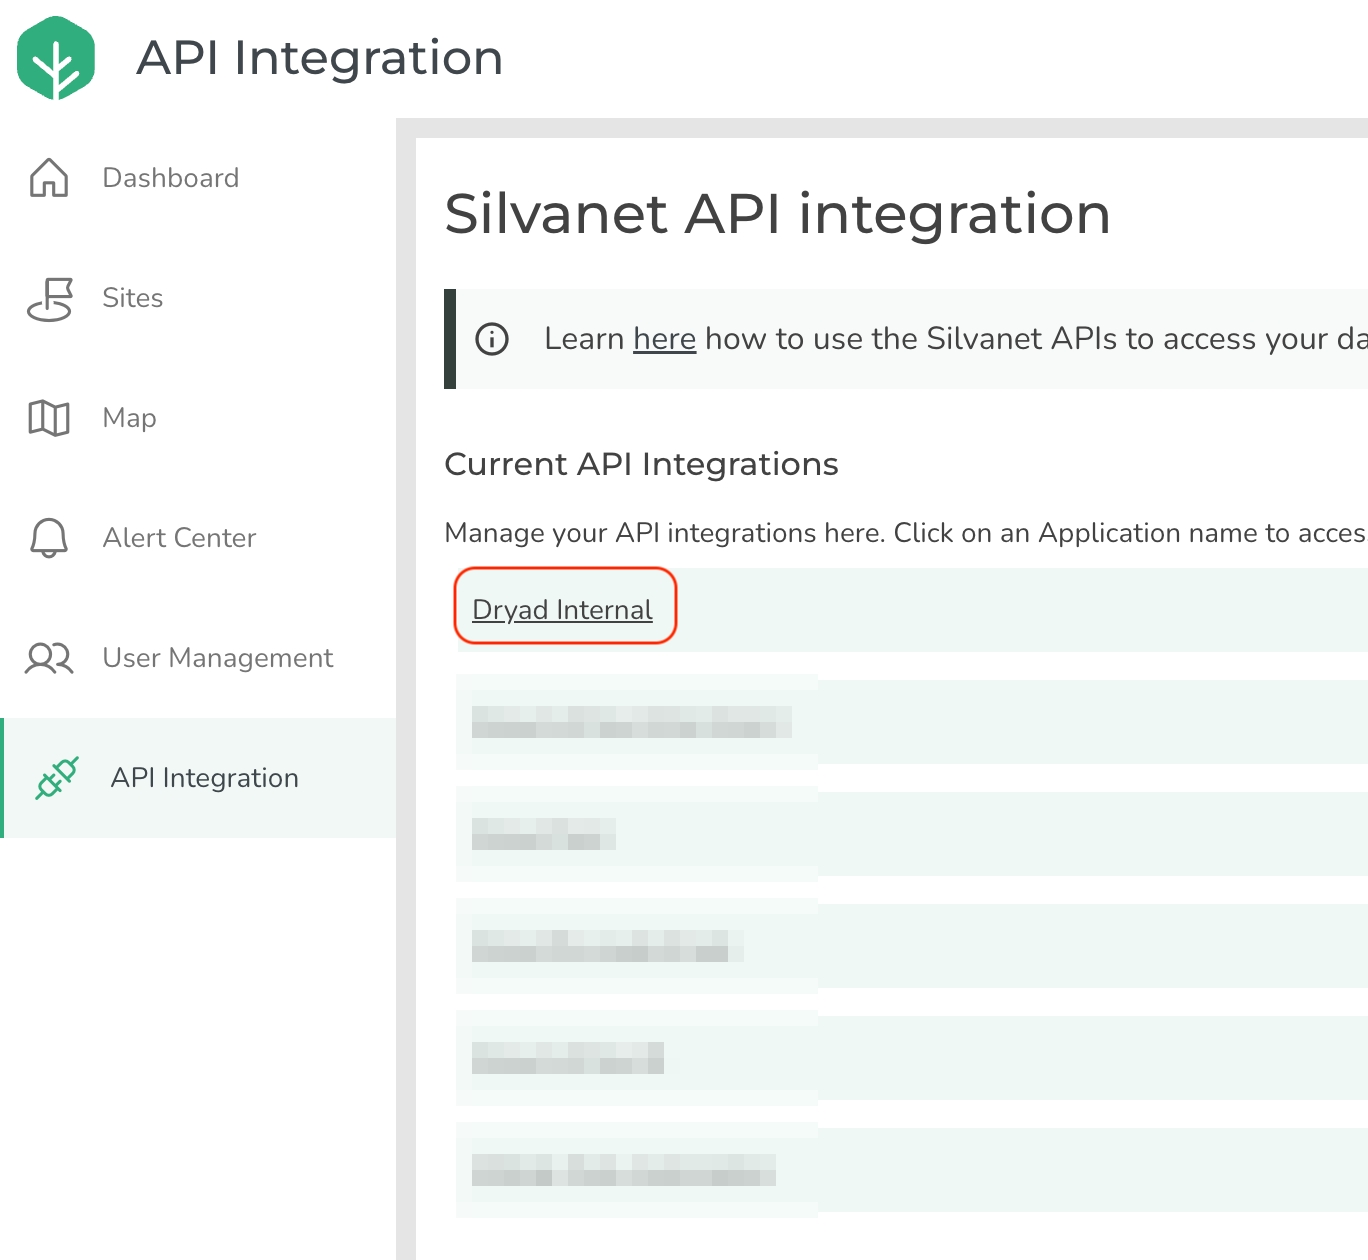
Task: Click the Silvanet API integration heading
Action: point(777,214)
